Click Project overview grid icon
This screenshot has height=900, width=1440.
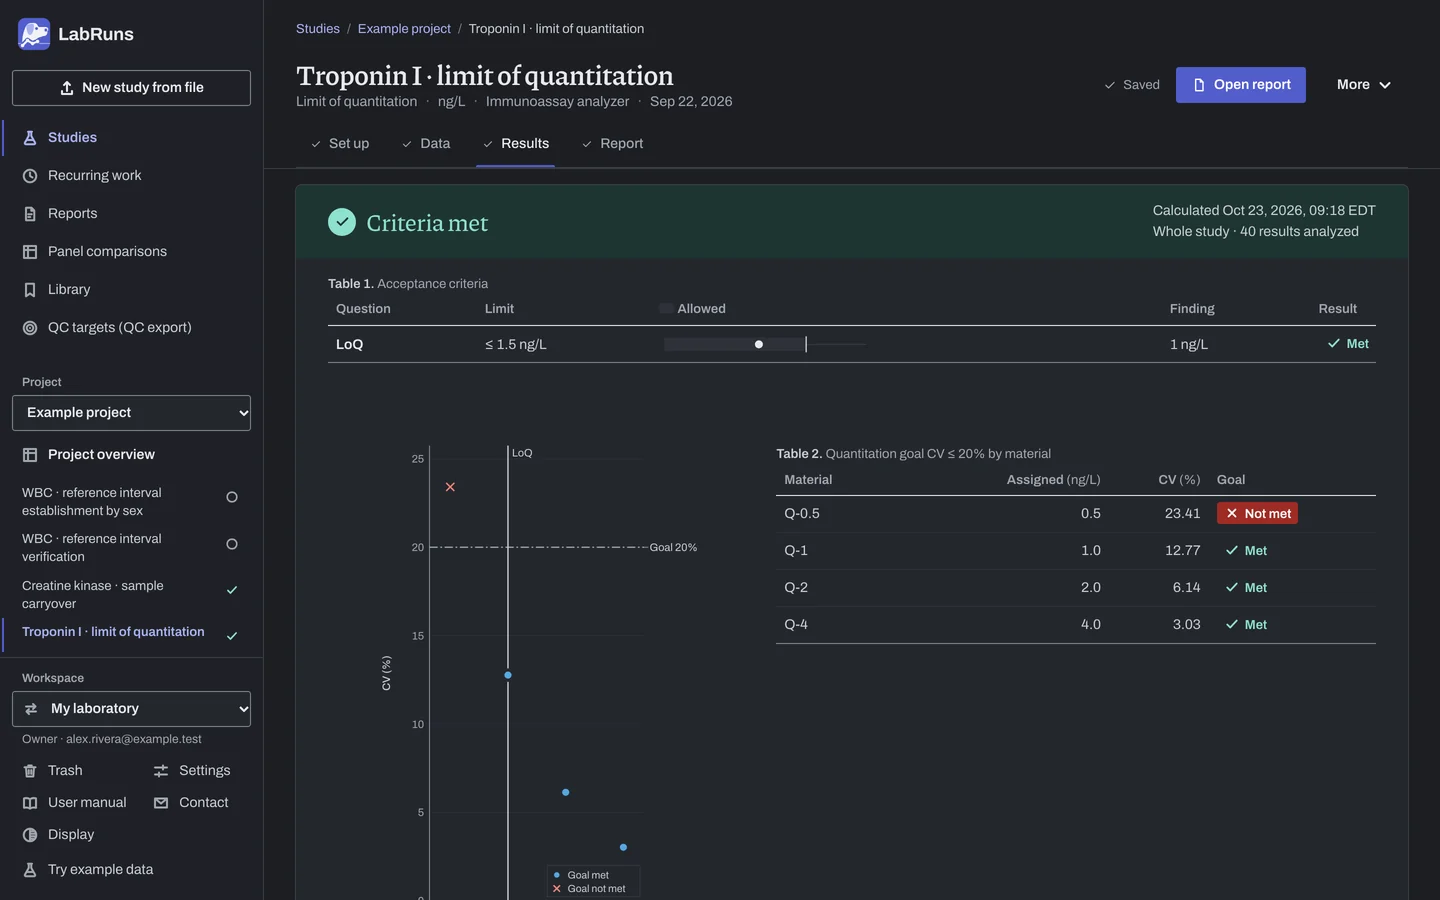point(30,455)
